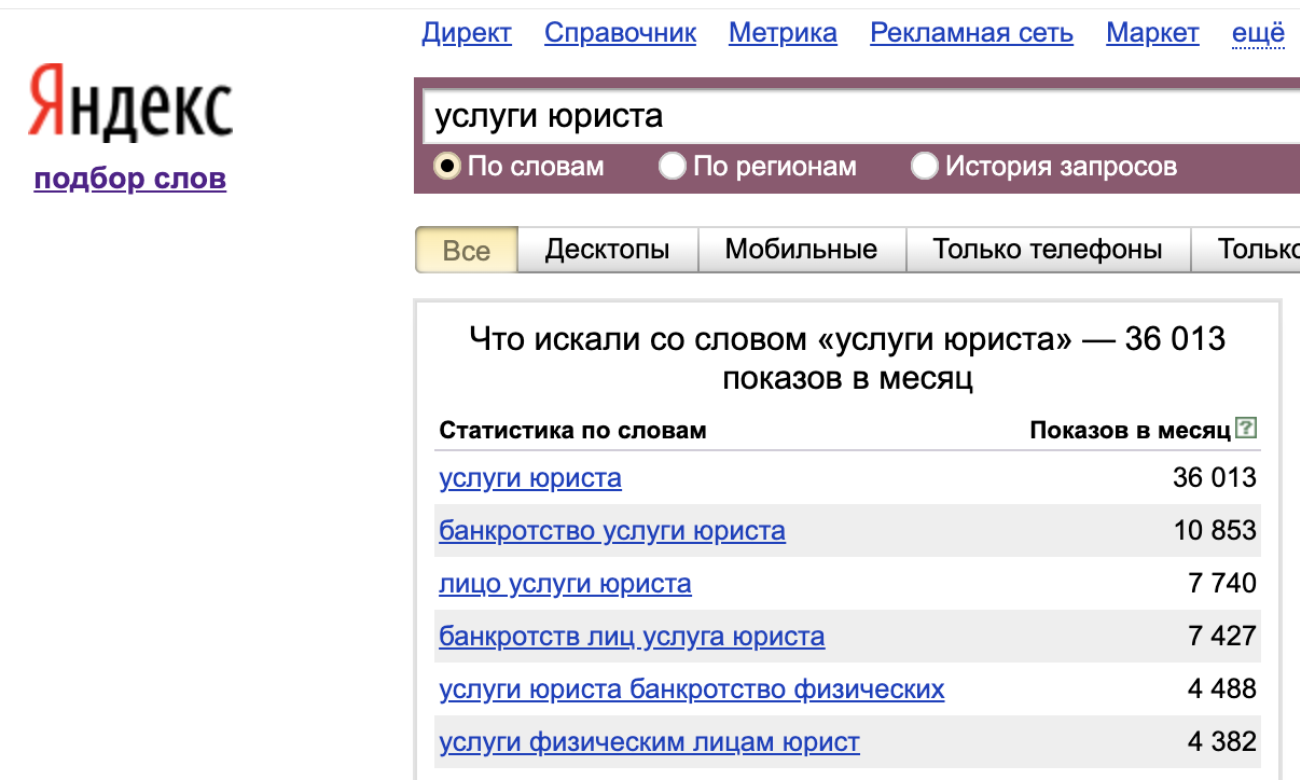Click the Яндекс logo
Screen dimensions: 1300x780
(130, 103)
